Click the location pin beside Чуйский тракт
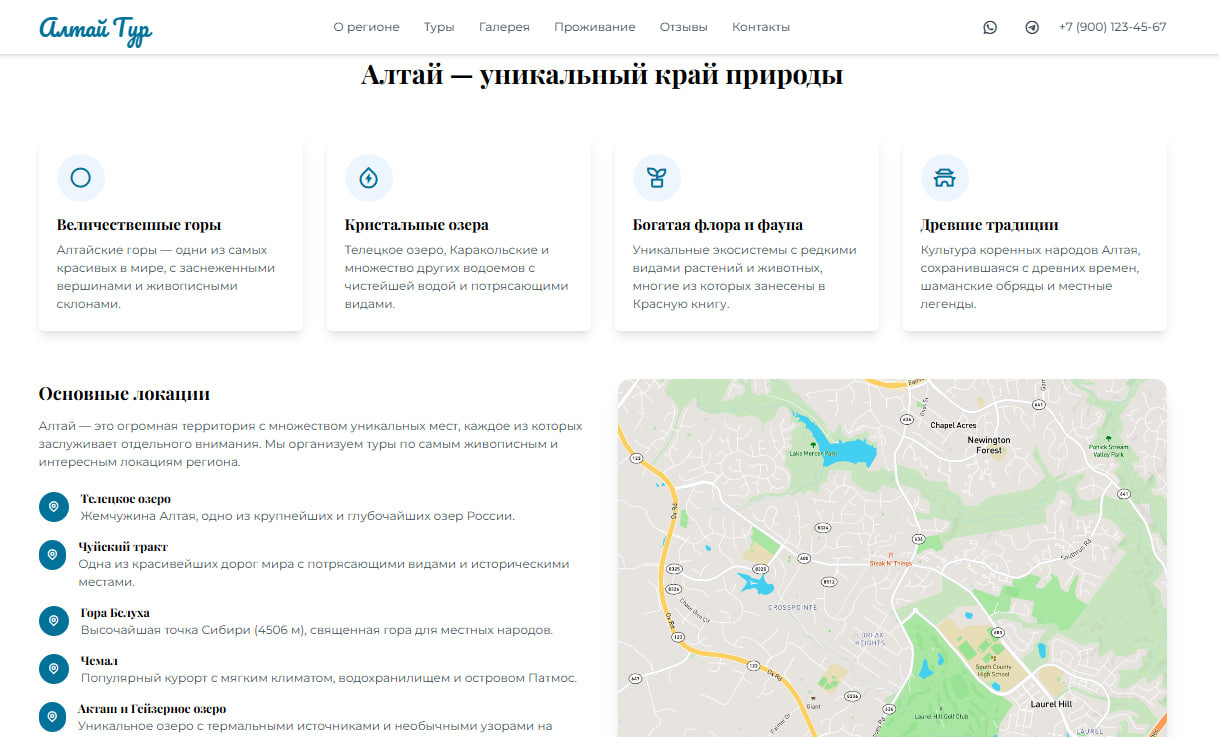Viewport: 1219px width, 737px height. click(x=54, y=555)
